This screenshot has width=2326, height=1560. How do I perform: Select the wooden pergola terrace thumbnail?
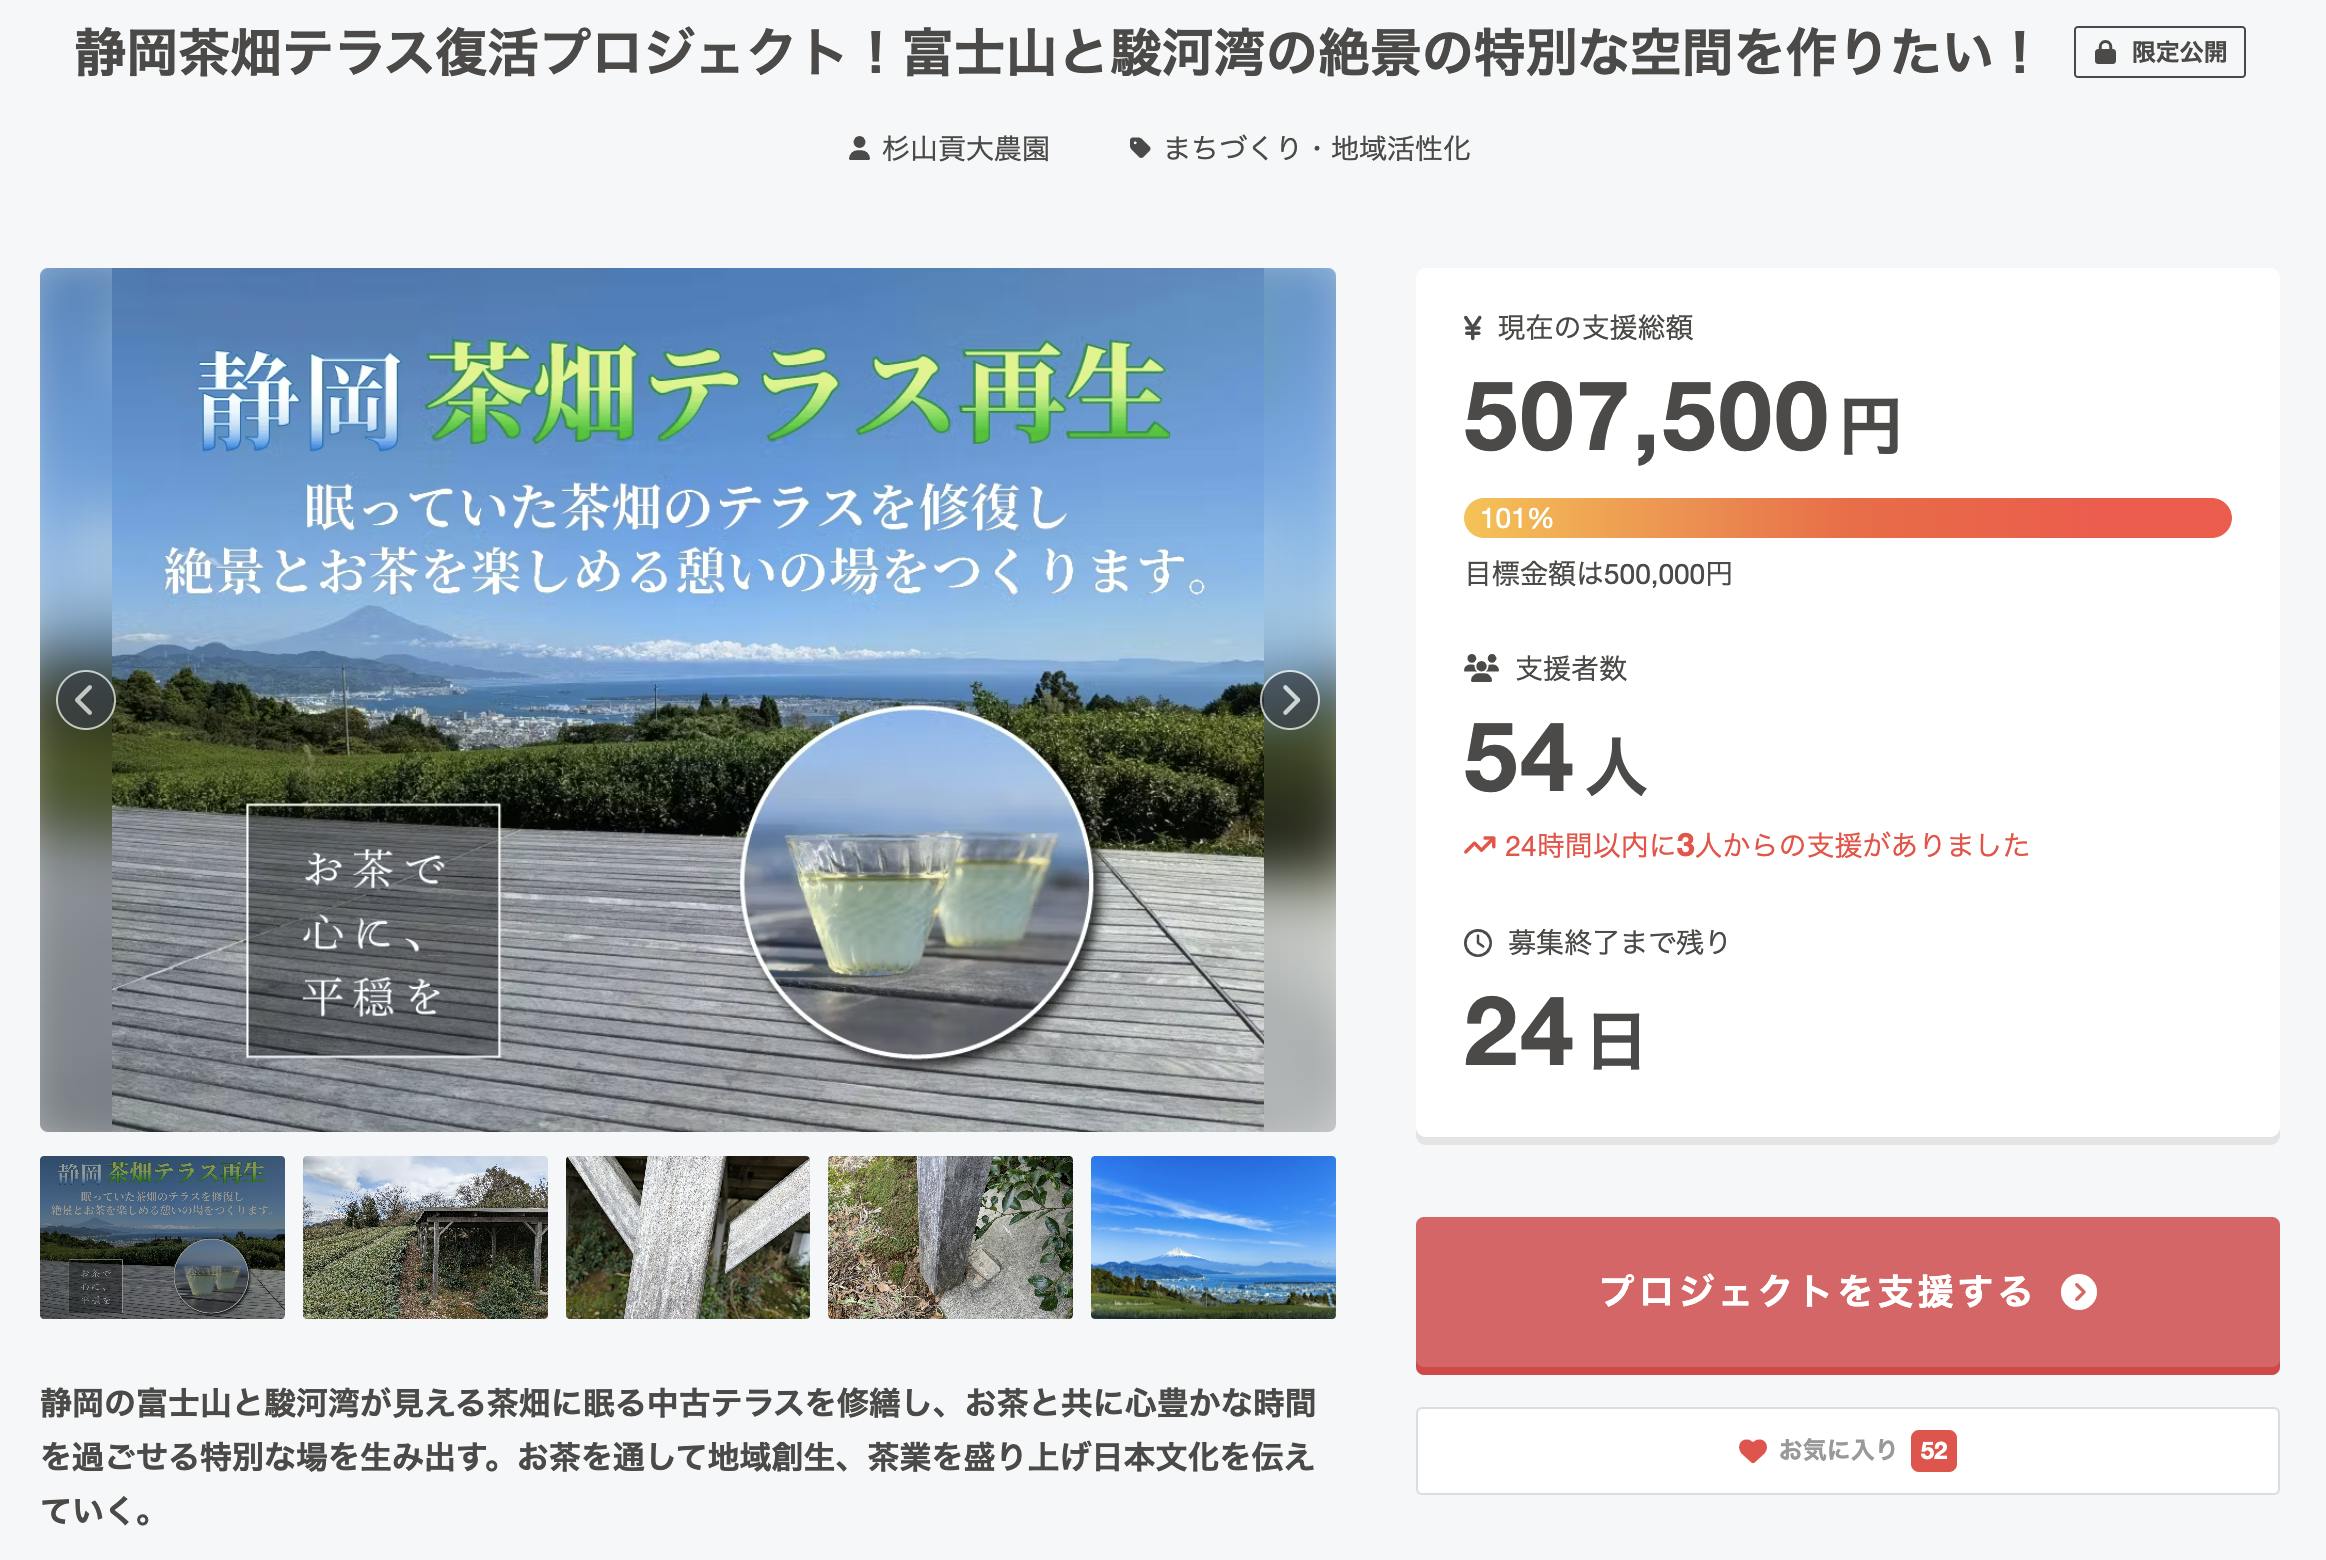pyautogui.click(x=425, y=1237)
